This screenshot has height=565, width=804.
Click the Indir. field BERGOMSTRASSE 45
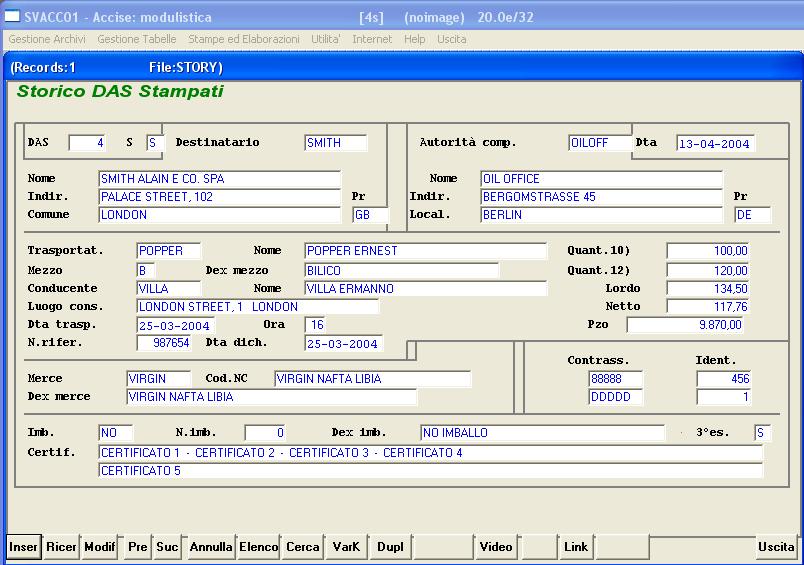(x=601, y=197)
